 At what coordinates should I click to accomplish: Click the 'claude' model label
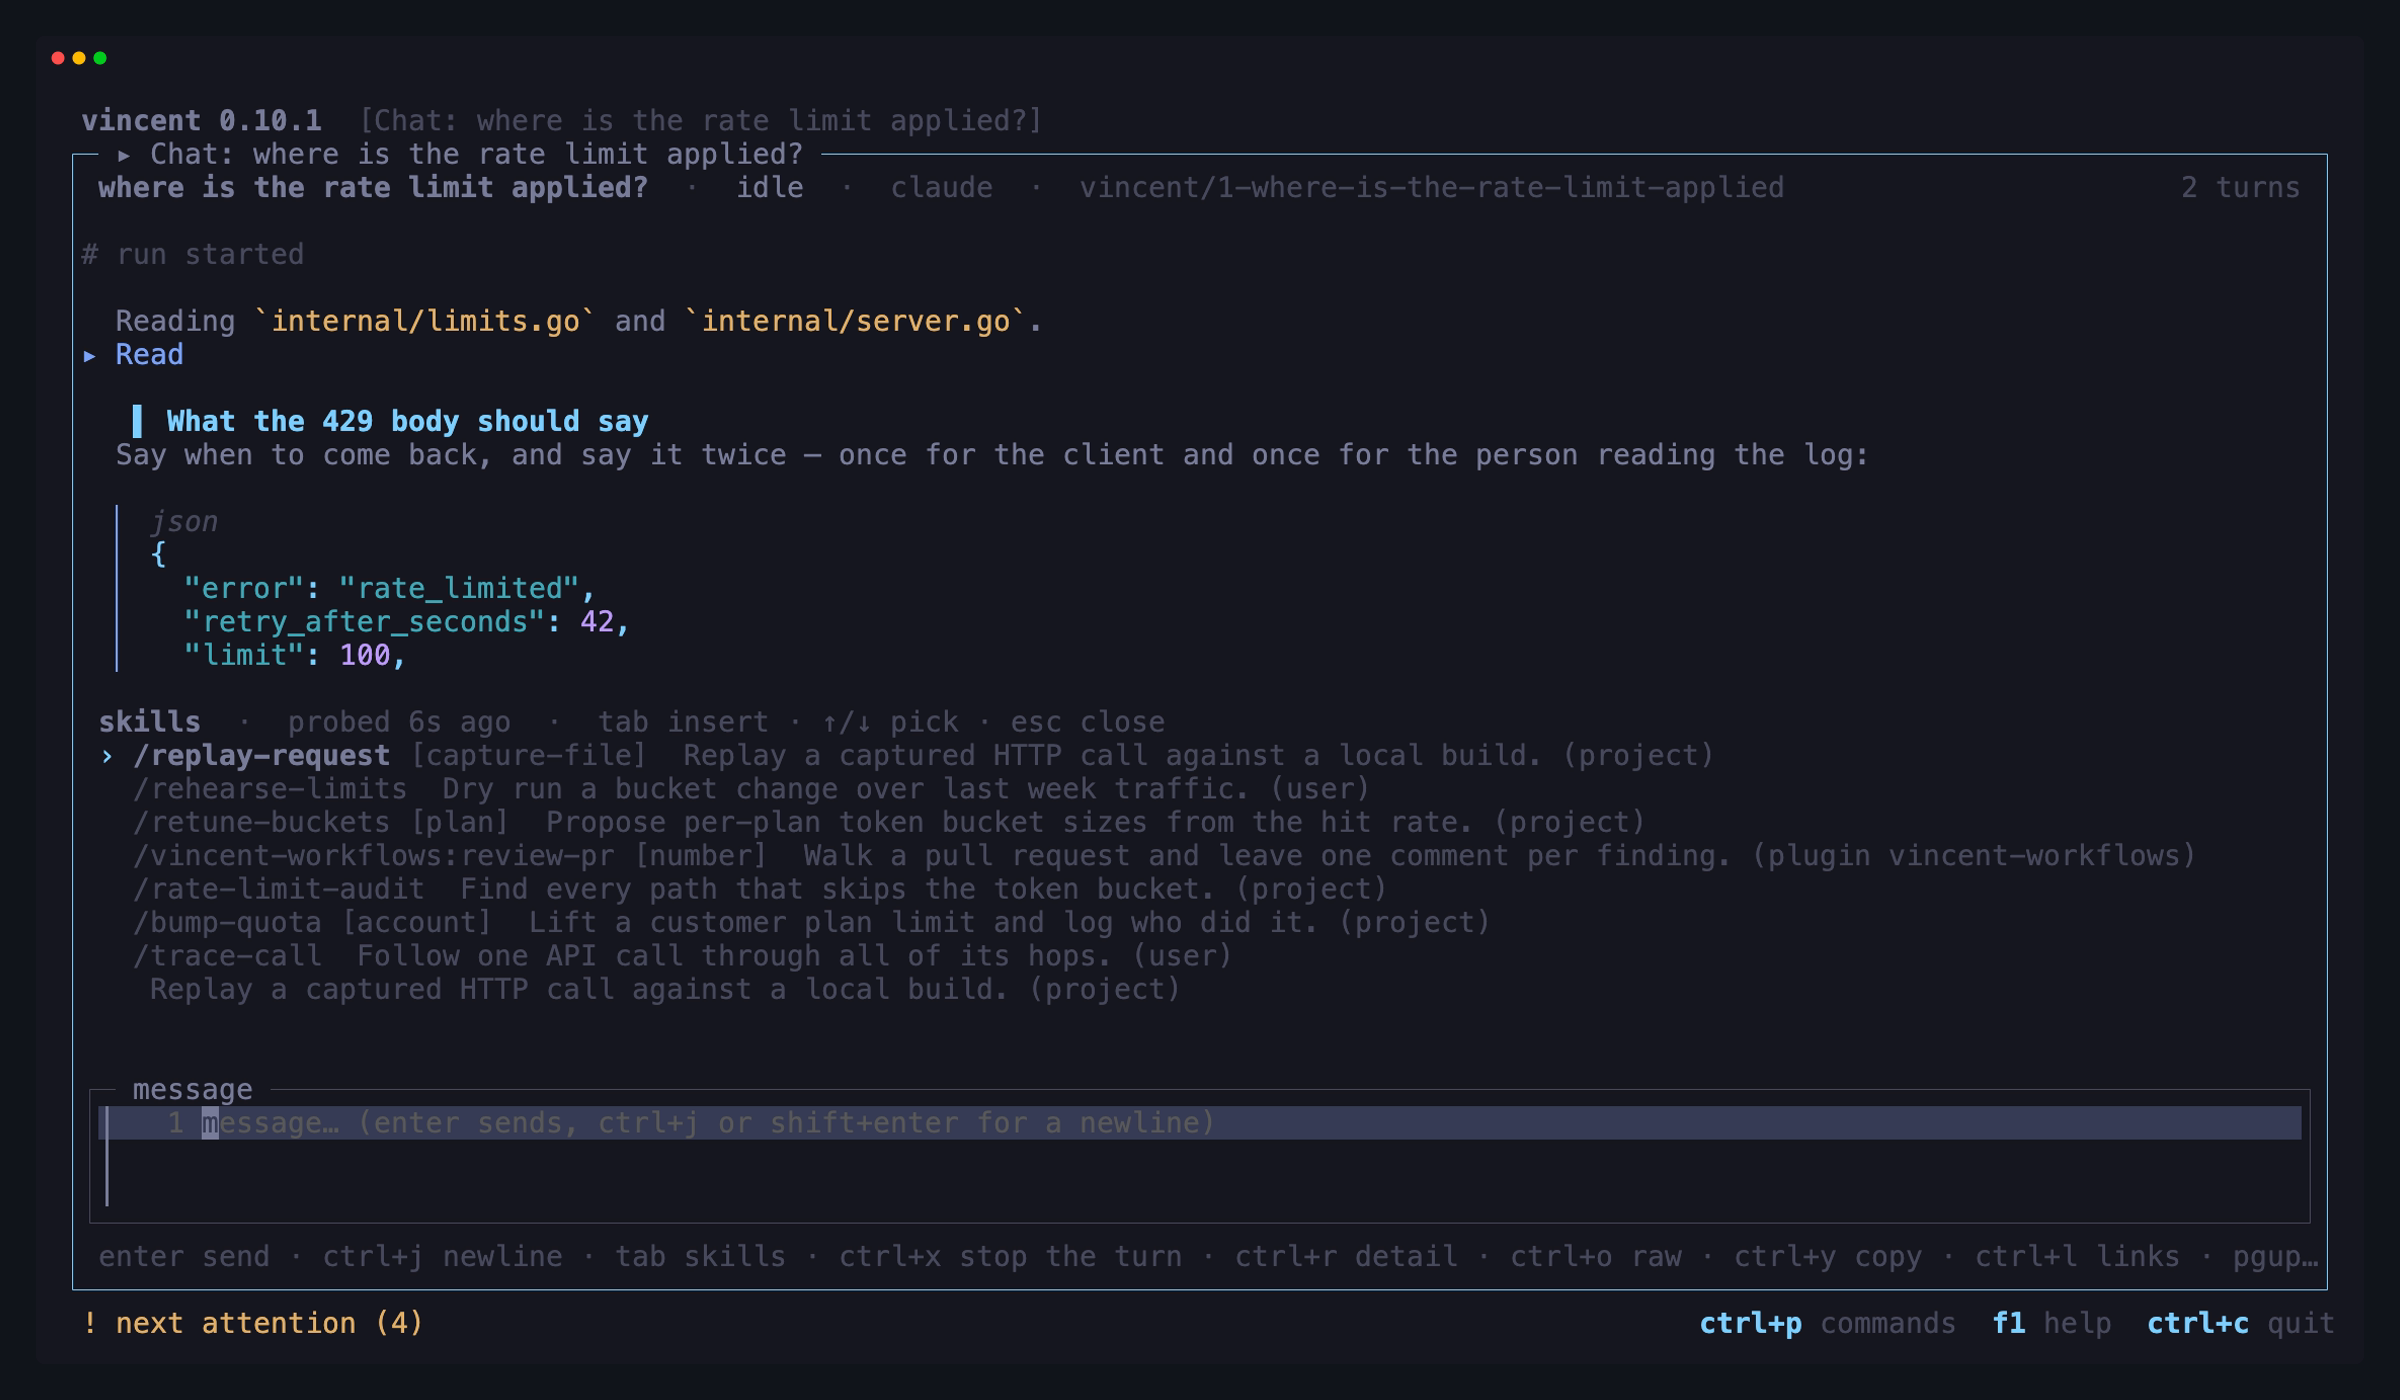[x=941, y=187]
